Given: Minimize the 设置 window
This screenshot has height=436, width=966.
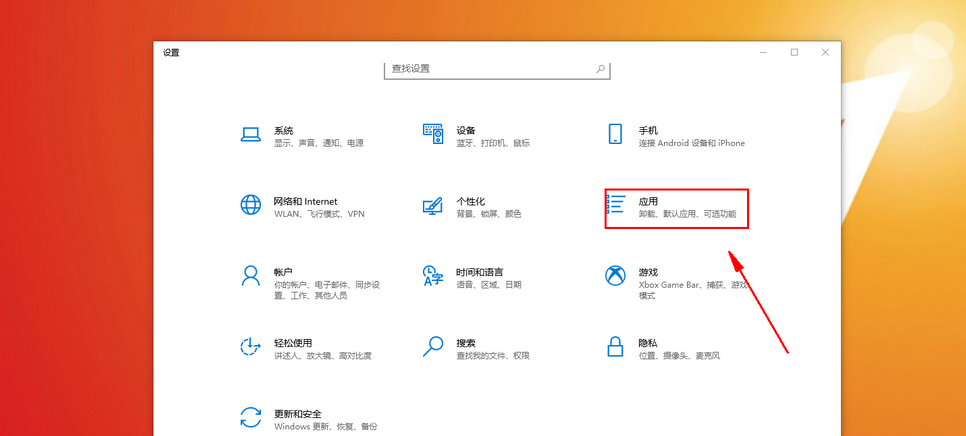Looking at the screenshot, I should click(x=762, y=52).
